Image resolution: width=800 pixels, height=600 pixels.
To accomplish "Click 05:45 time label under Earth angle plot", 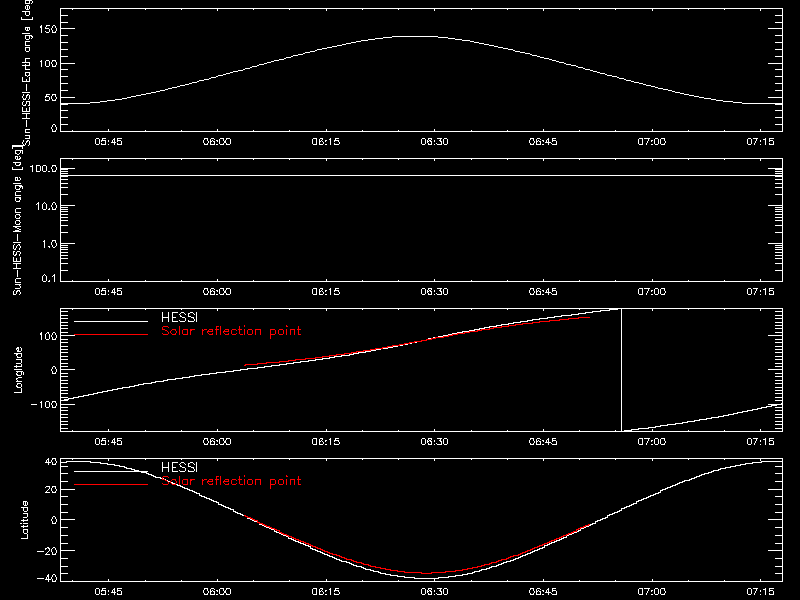I will (108, 141).
